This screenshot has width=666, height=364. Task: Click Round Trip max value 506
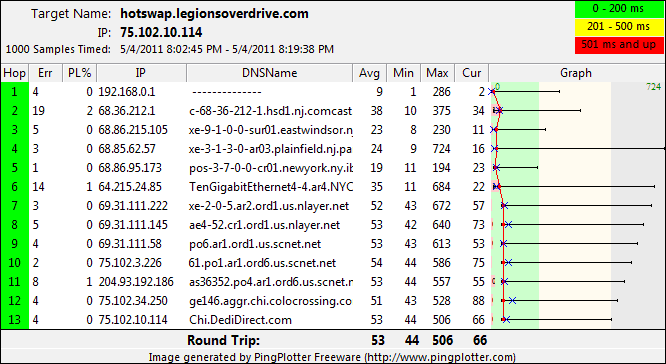pyautogui.click(x=443, y=340)
